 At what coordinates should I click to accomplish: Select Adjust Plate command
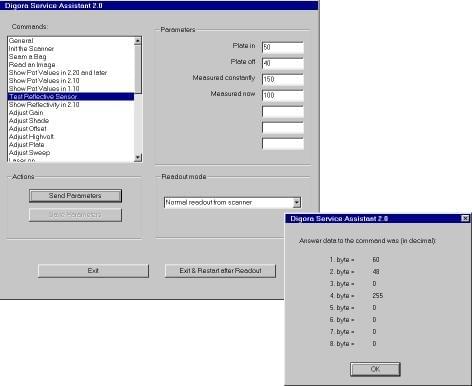tap(71, 145)
